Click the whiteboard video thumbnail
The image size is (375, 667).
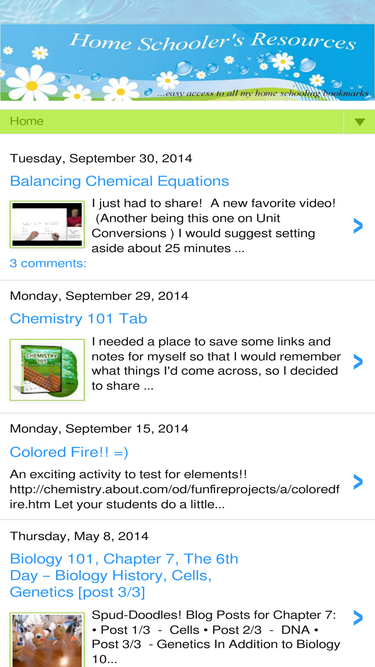47,225
